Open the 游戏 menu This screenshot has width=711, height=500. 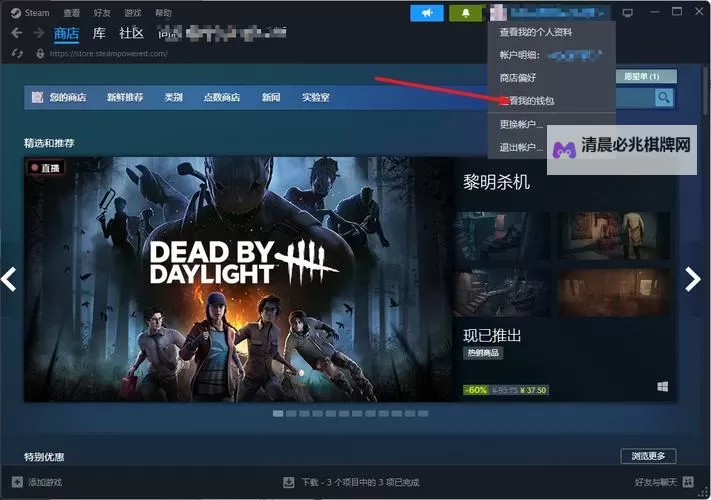pos(133,13)
